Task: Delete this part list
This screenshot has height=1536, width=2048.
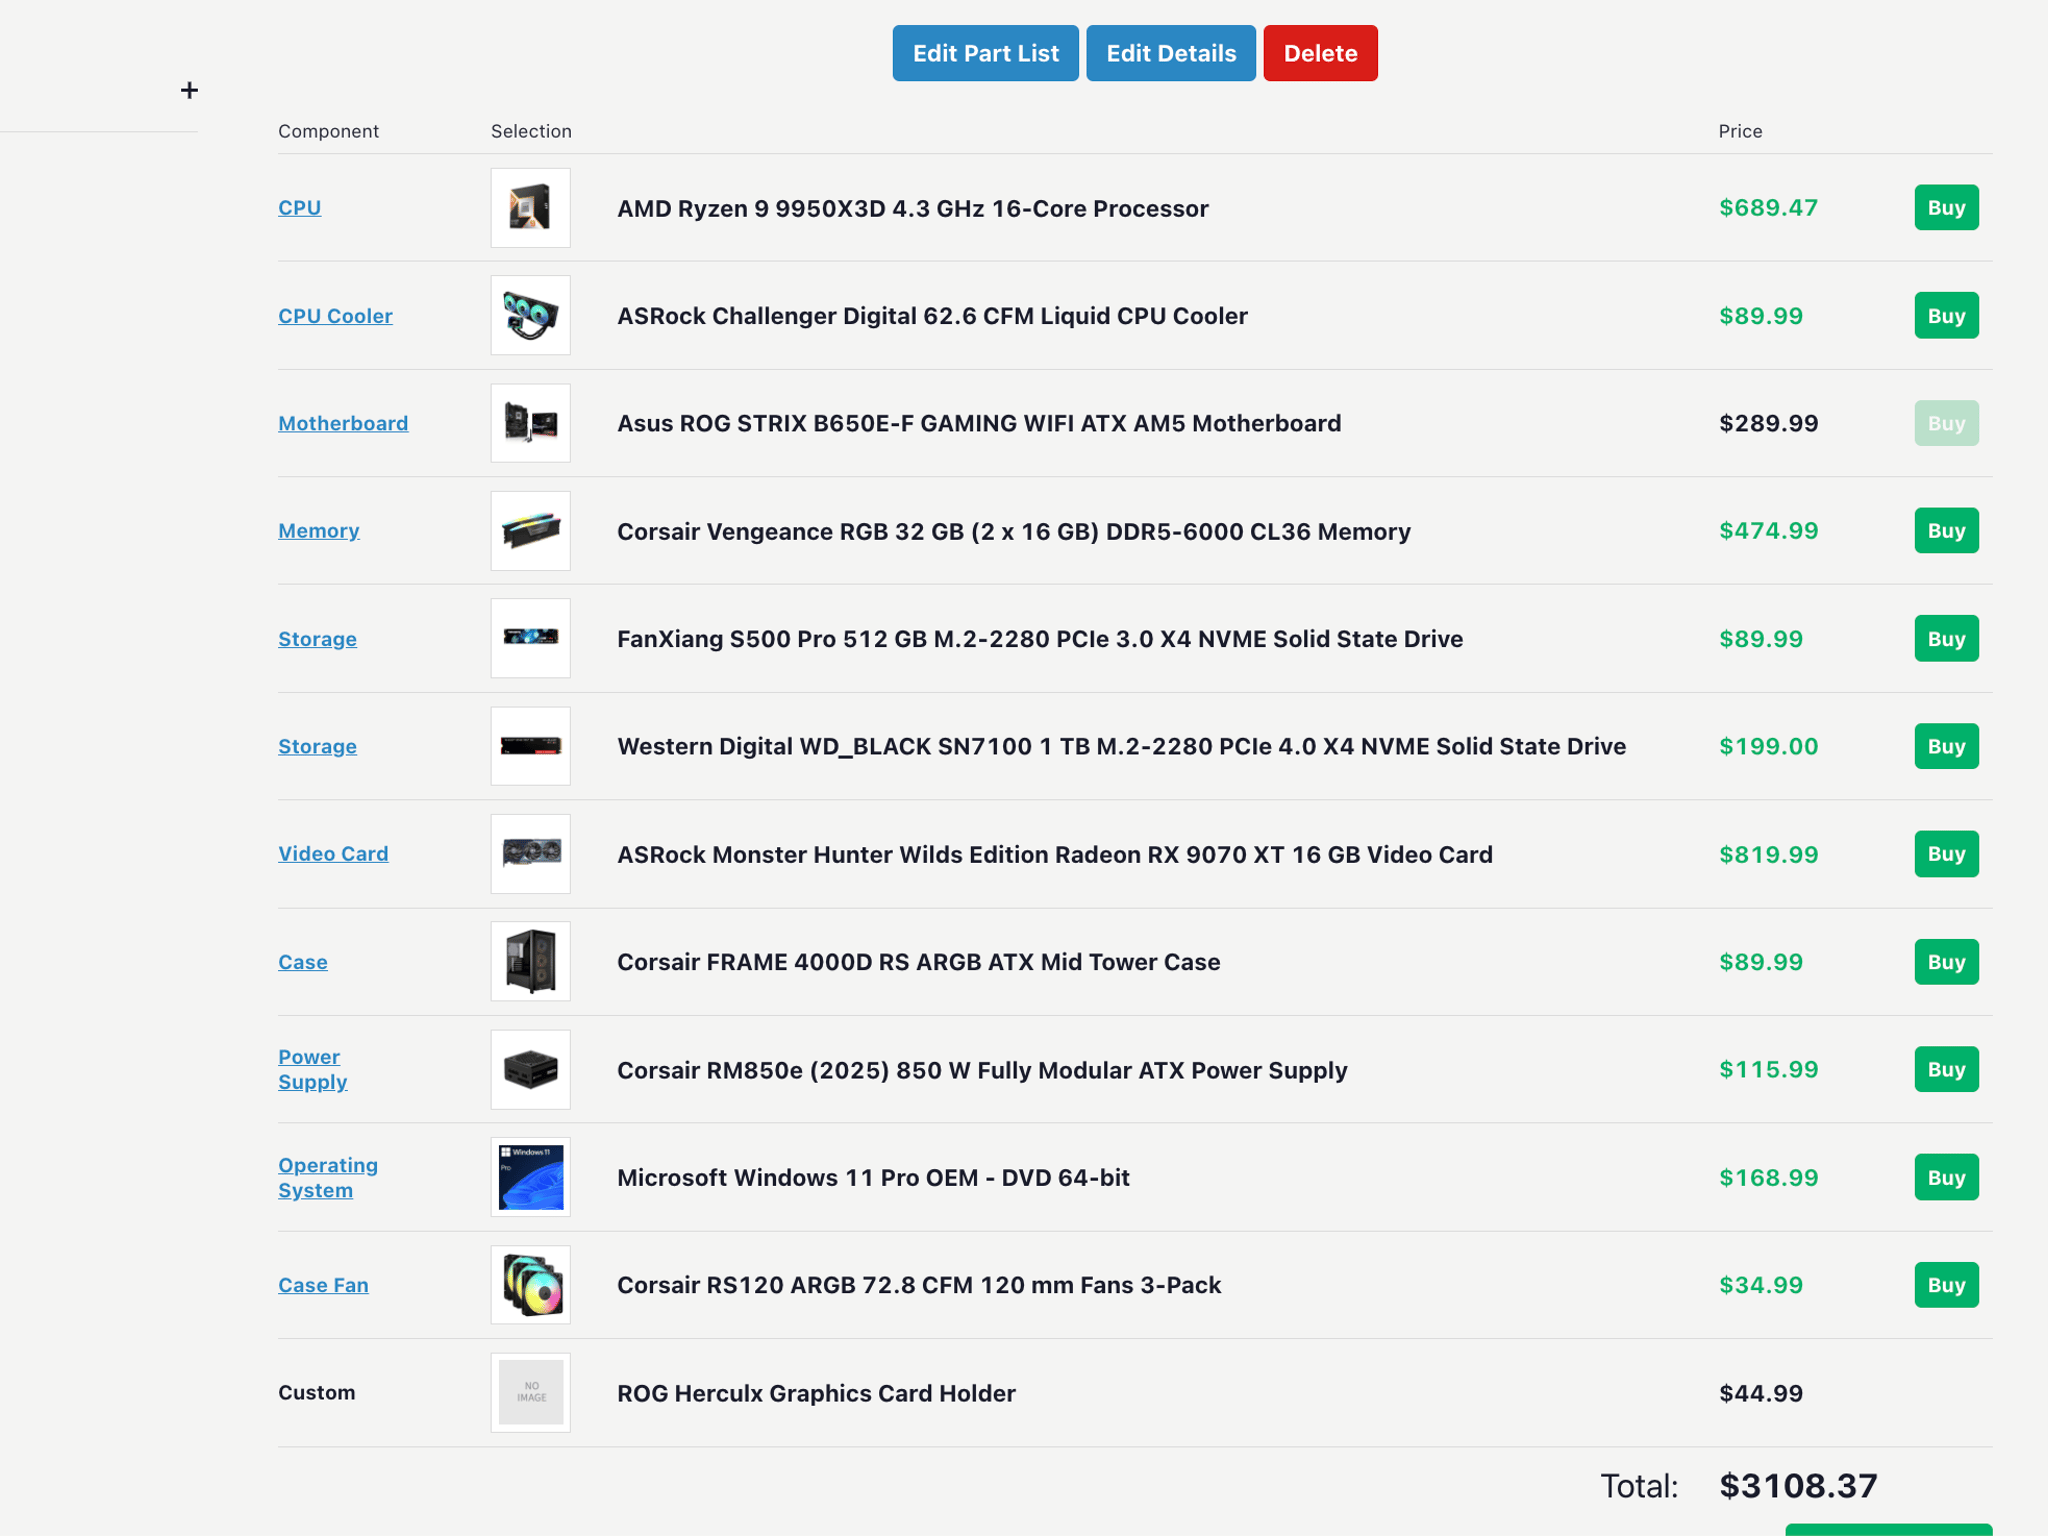Action: [x=1320, y=53]
